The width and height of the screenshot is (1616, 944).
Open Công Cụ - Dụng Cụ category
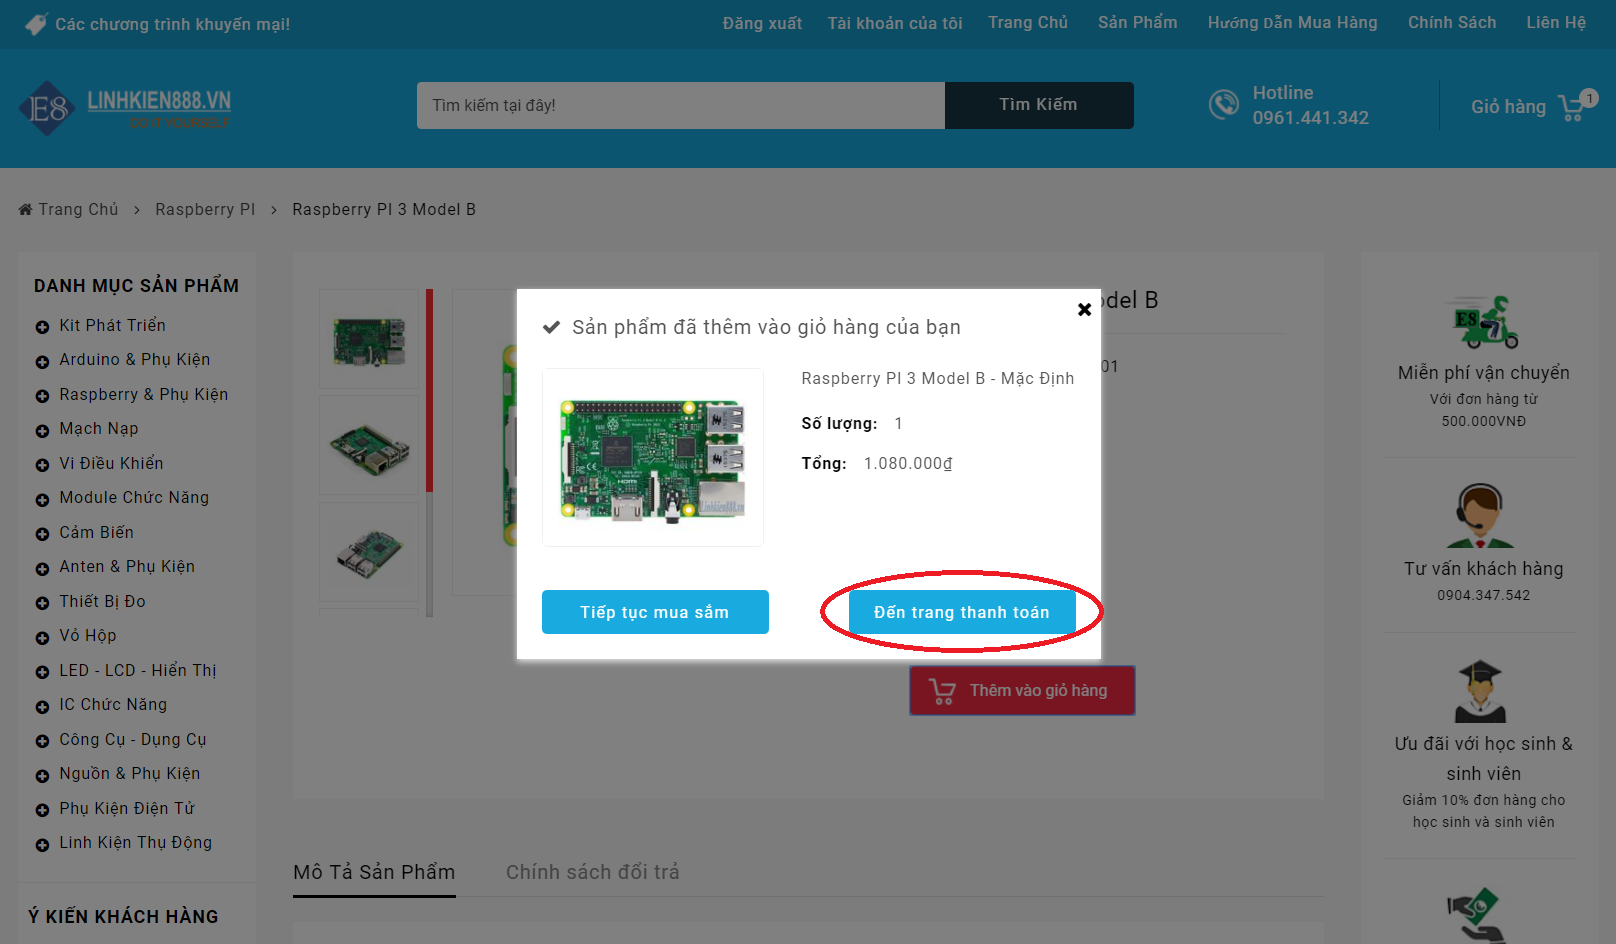pos(133,740)
